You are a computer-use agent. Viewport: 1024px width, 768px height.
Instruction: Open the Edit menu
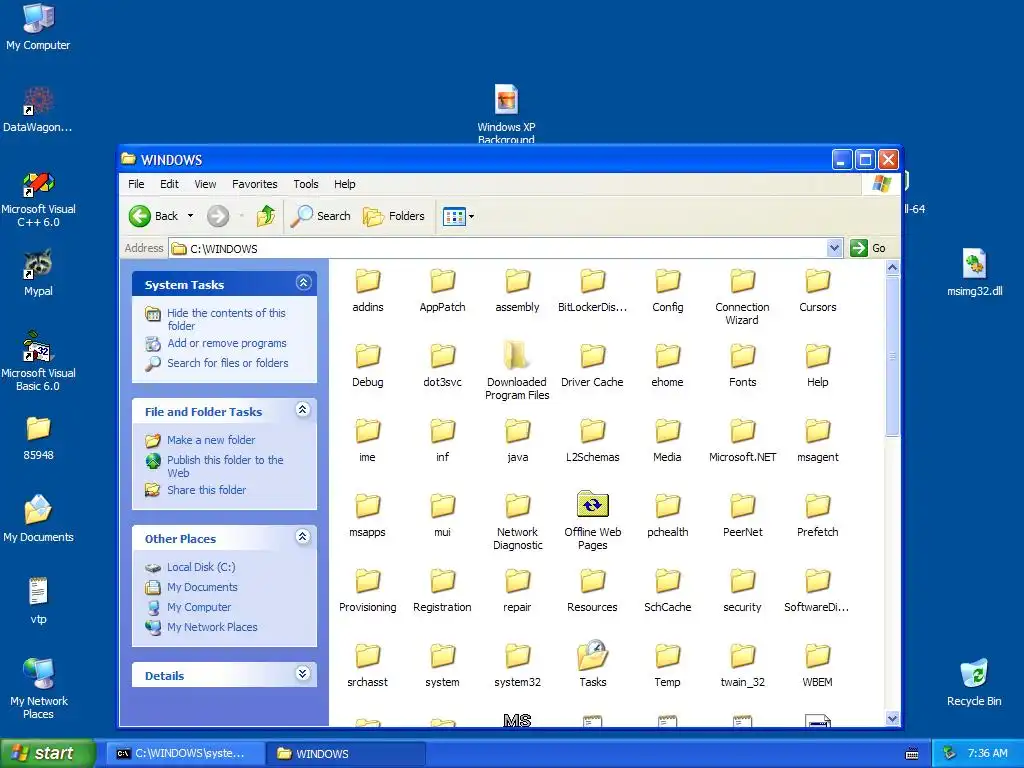pyautogui.click(x=169, y=184)
